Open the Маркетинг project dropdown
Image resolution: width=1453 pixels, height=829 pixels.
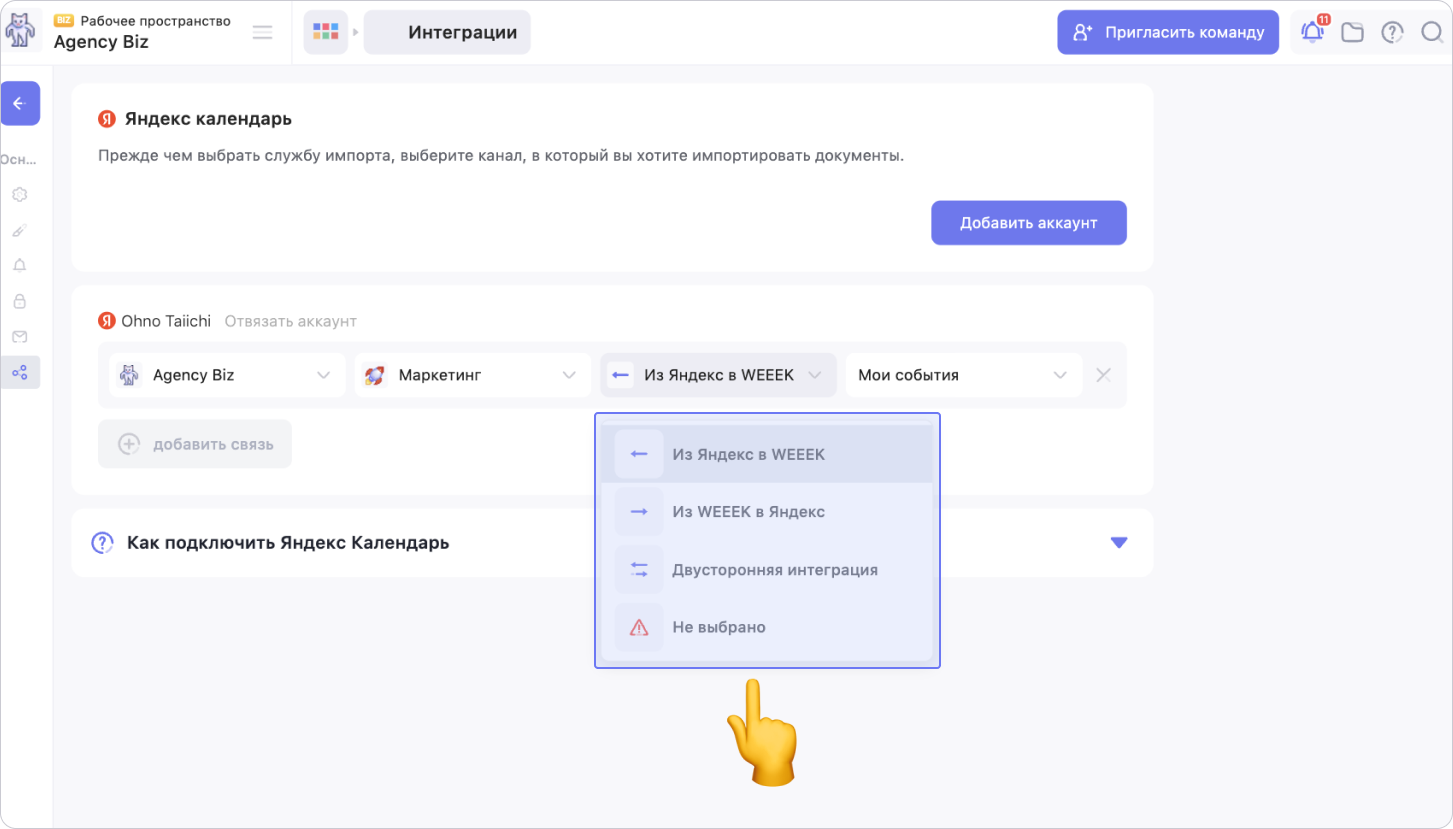click(x=471, y=375)
